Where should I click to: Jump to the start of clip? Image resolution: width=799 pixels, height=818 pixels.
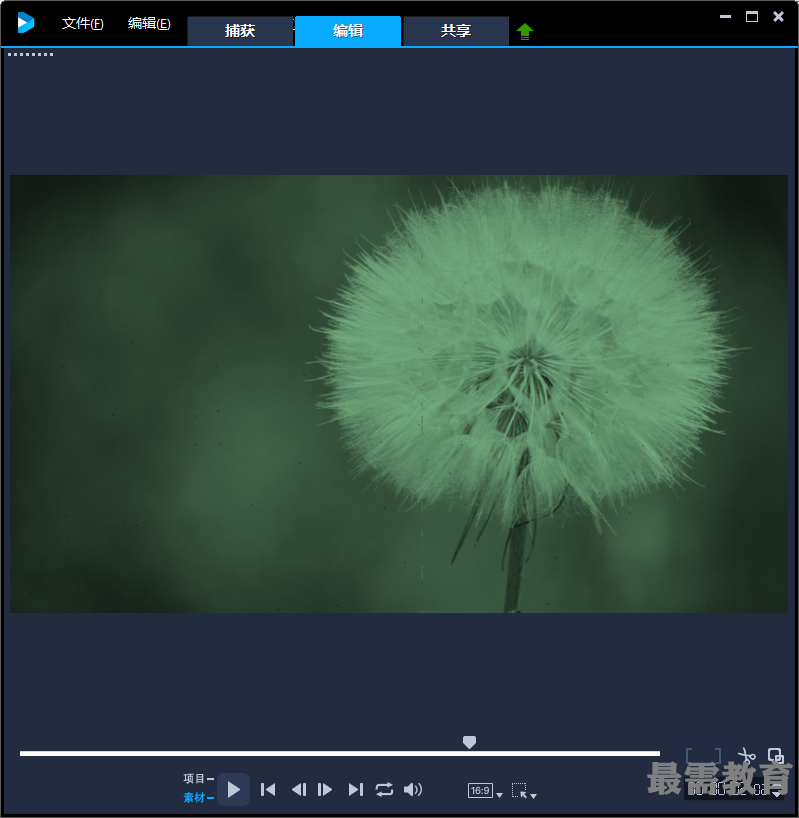tap(268, 789)
